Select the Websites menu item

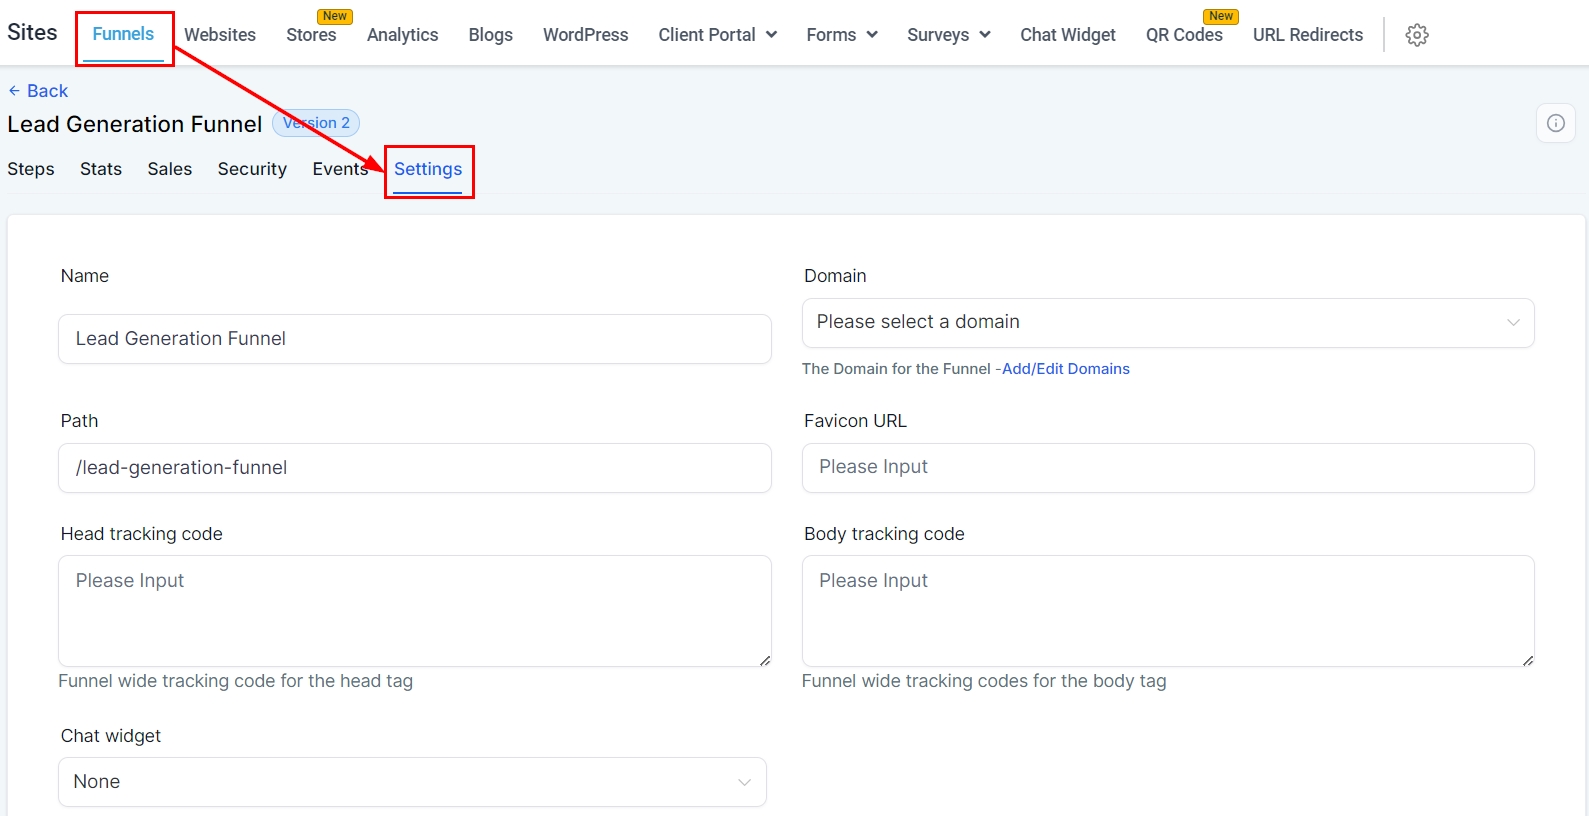tap(220, 35)
